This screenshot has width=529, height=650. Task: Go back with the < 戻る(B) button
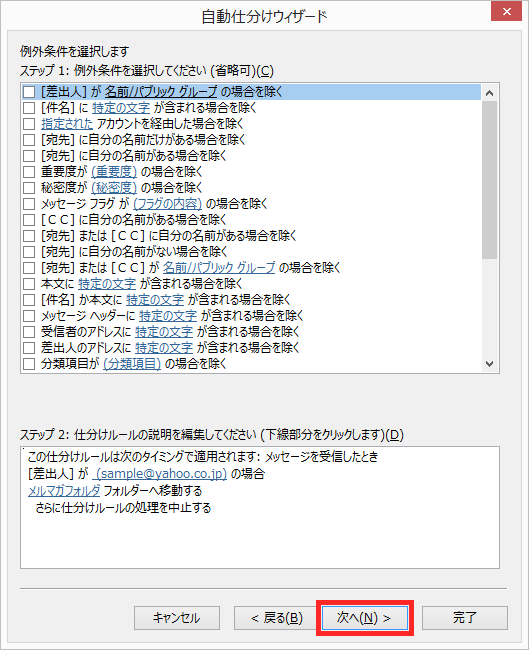[277, 618]
